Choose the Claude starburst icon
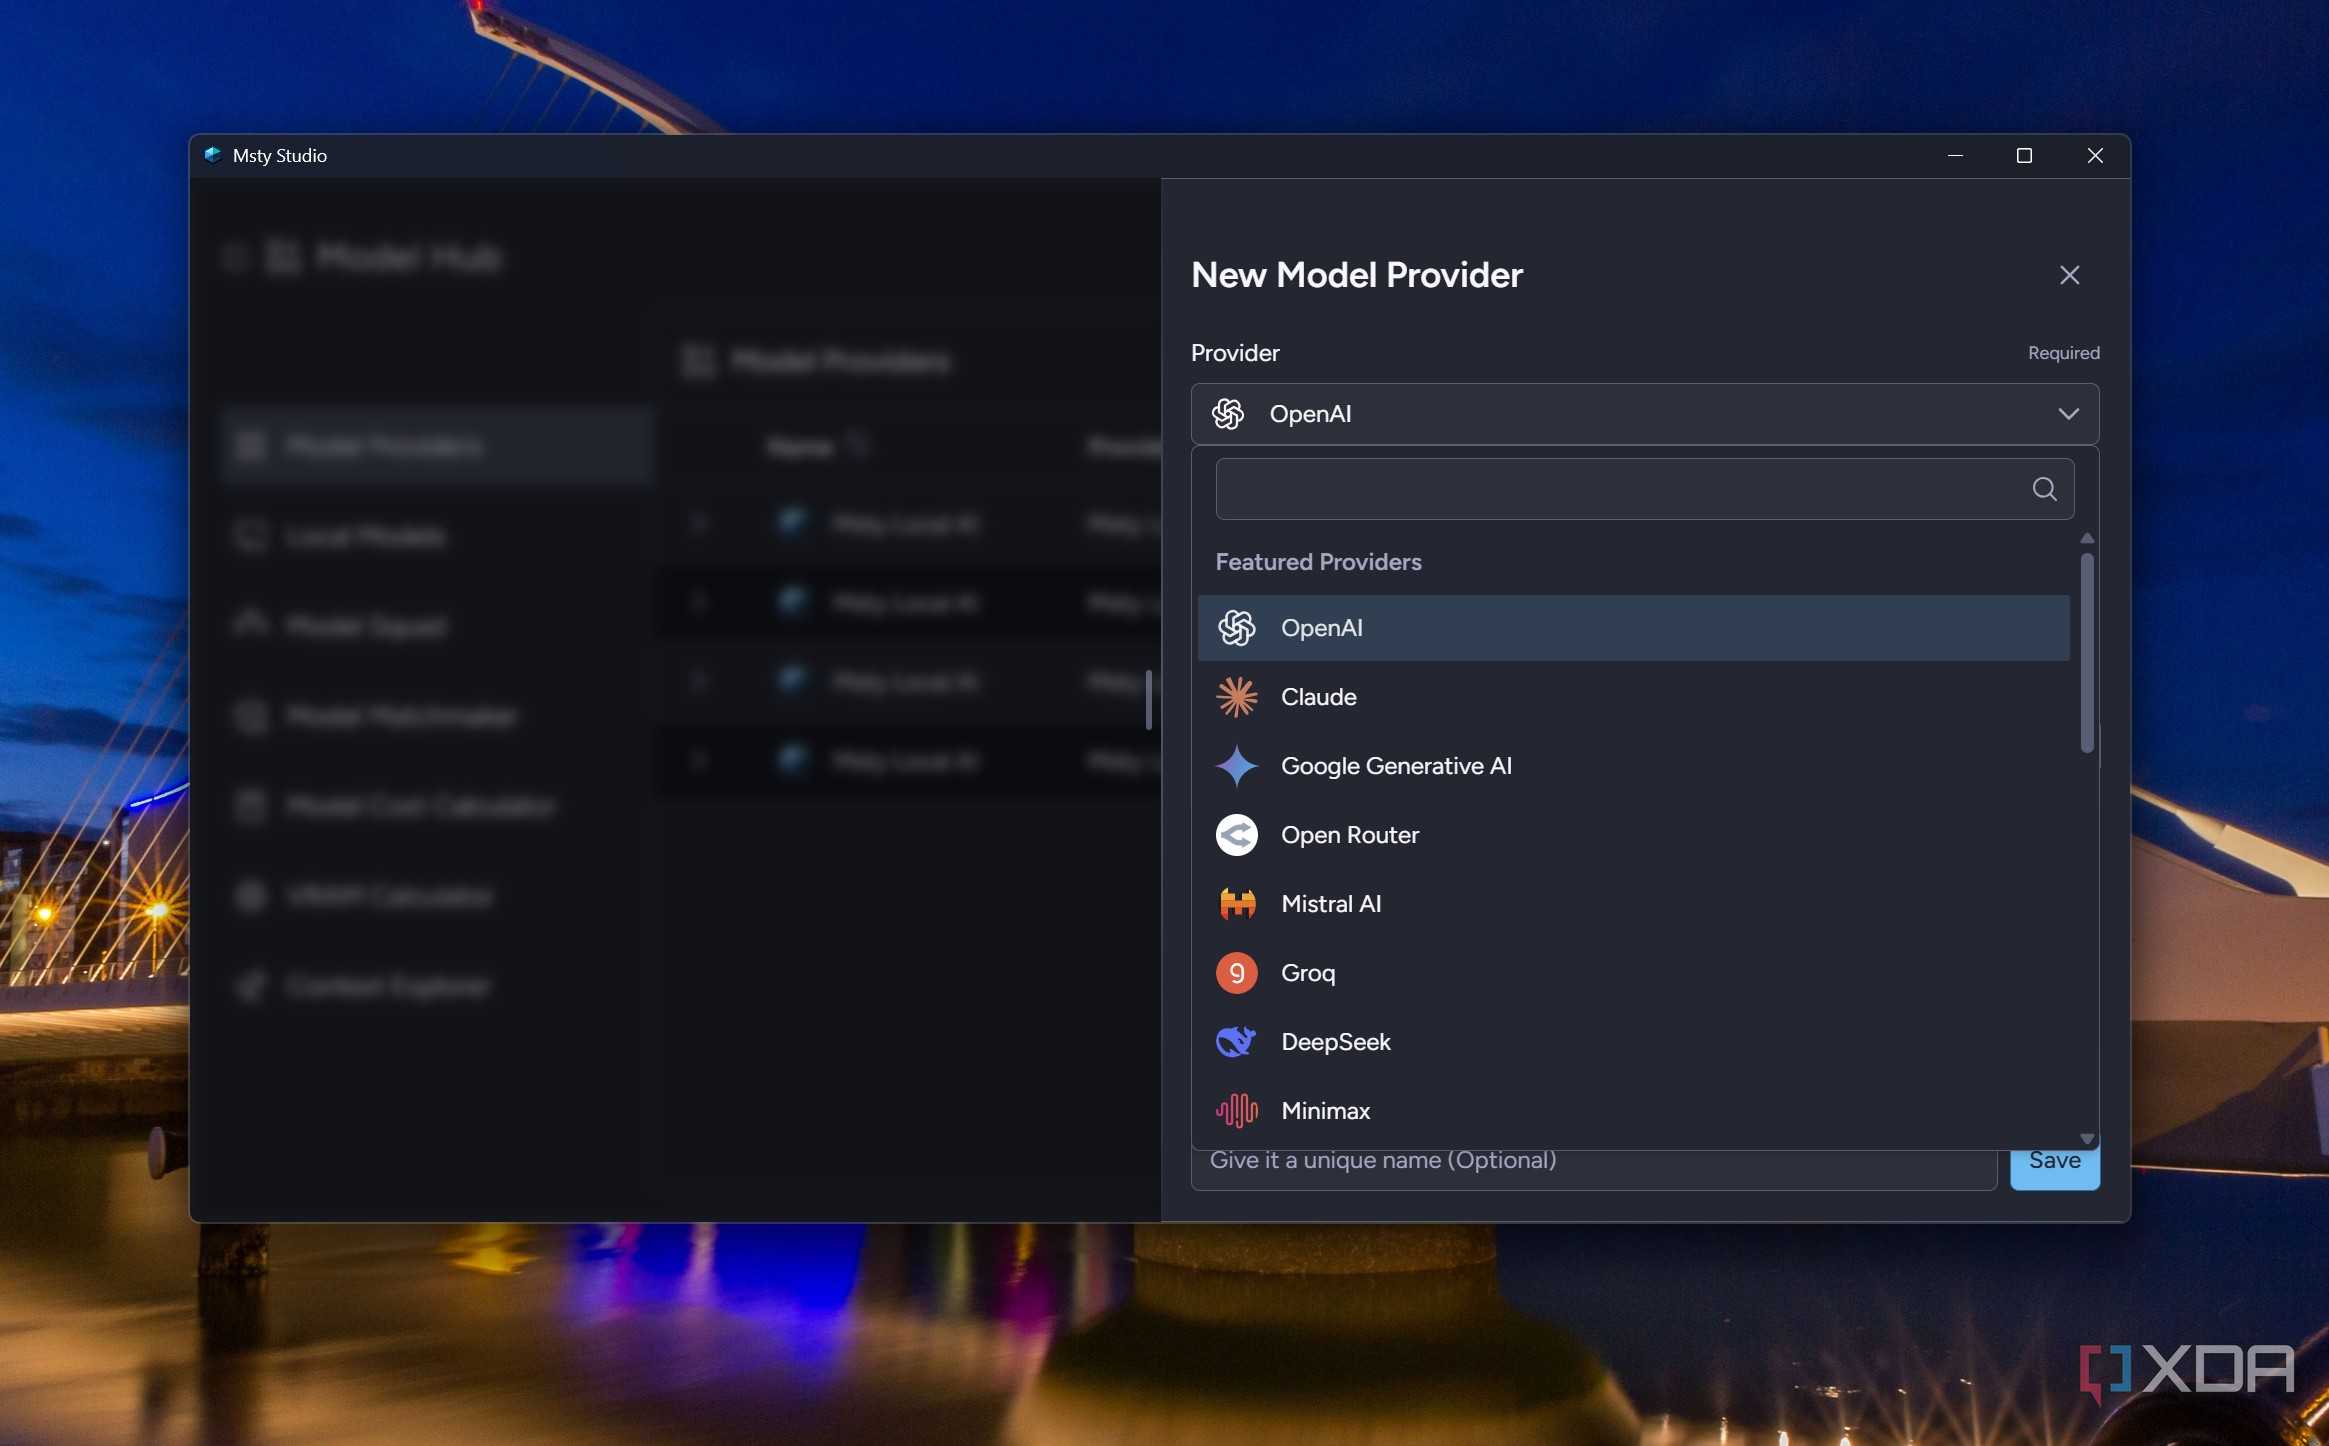 coord(1237,697)
